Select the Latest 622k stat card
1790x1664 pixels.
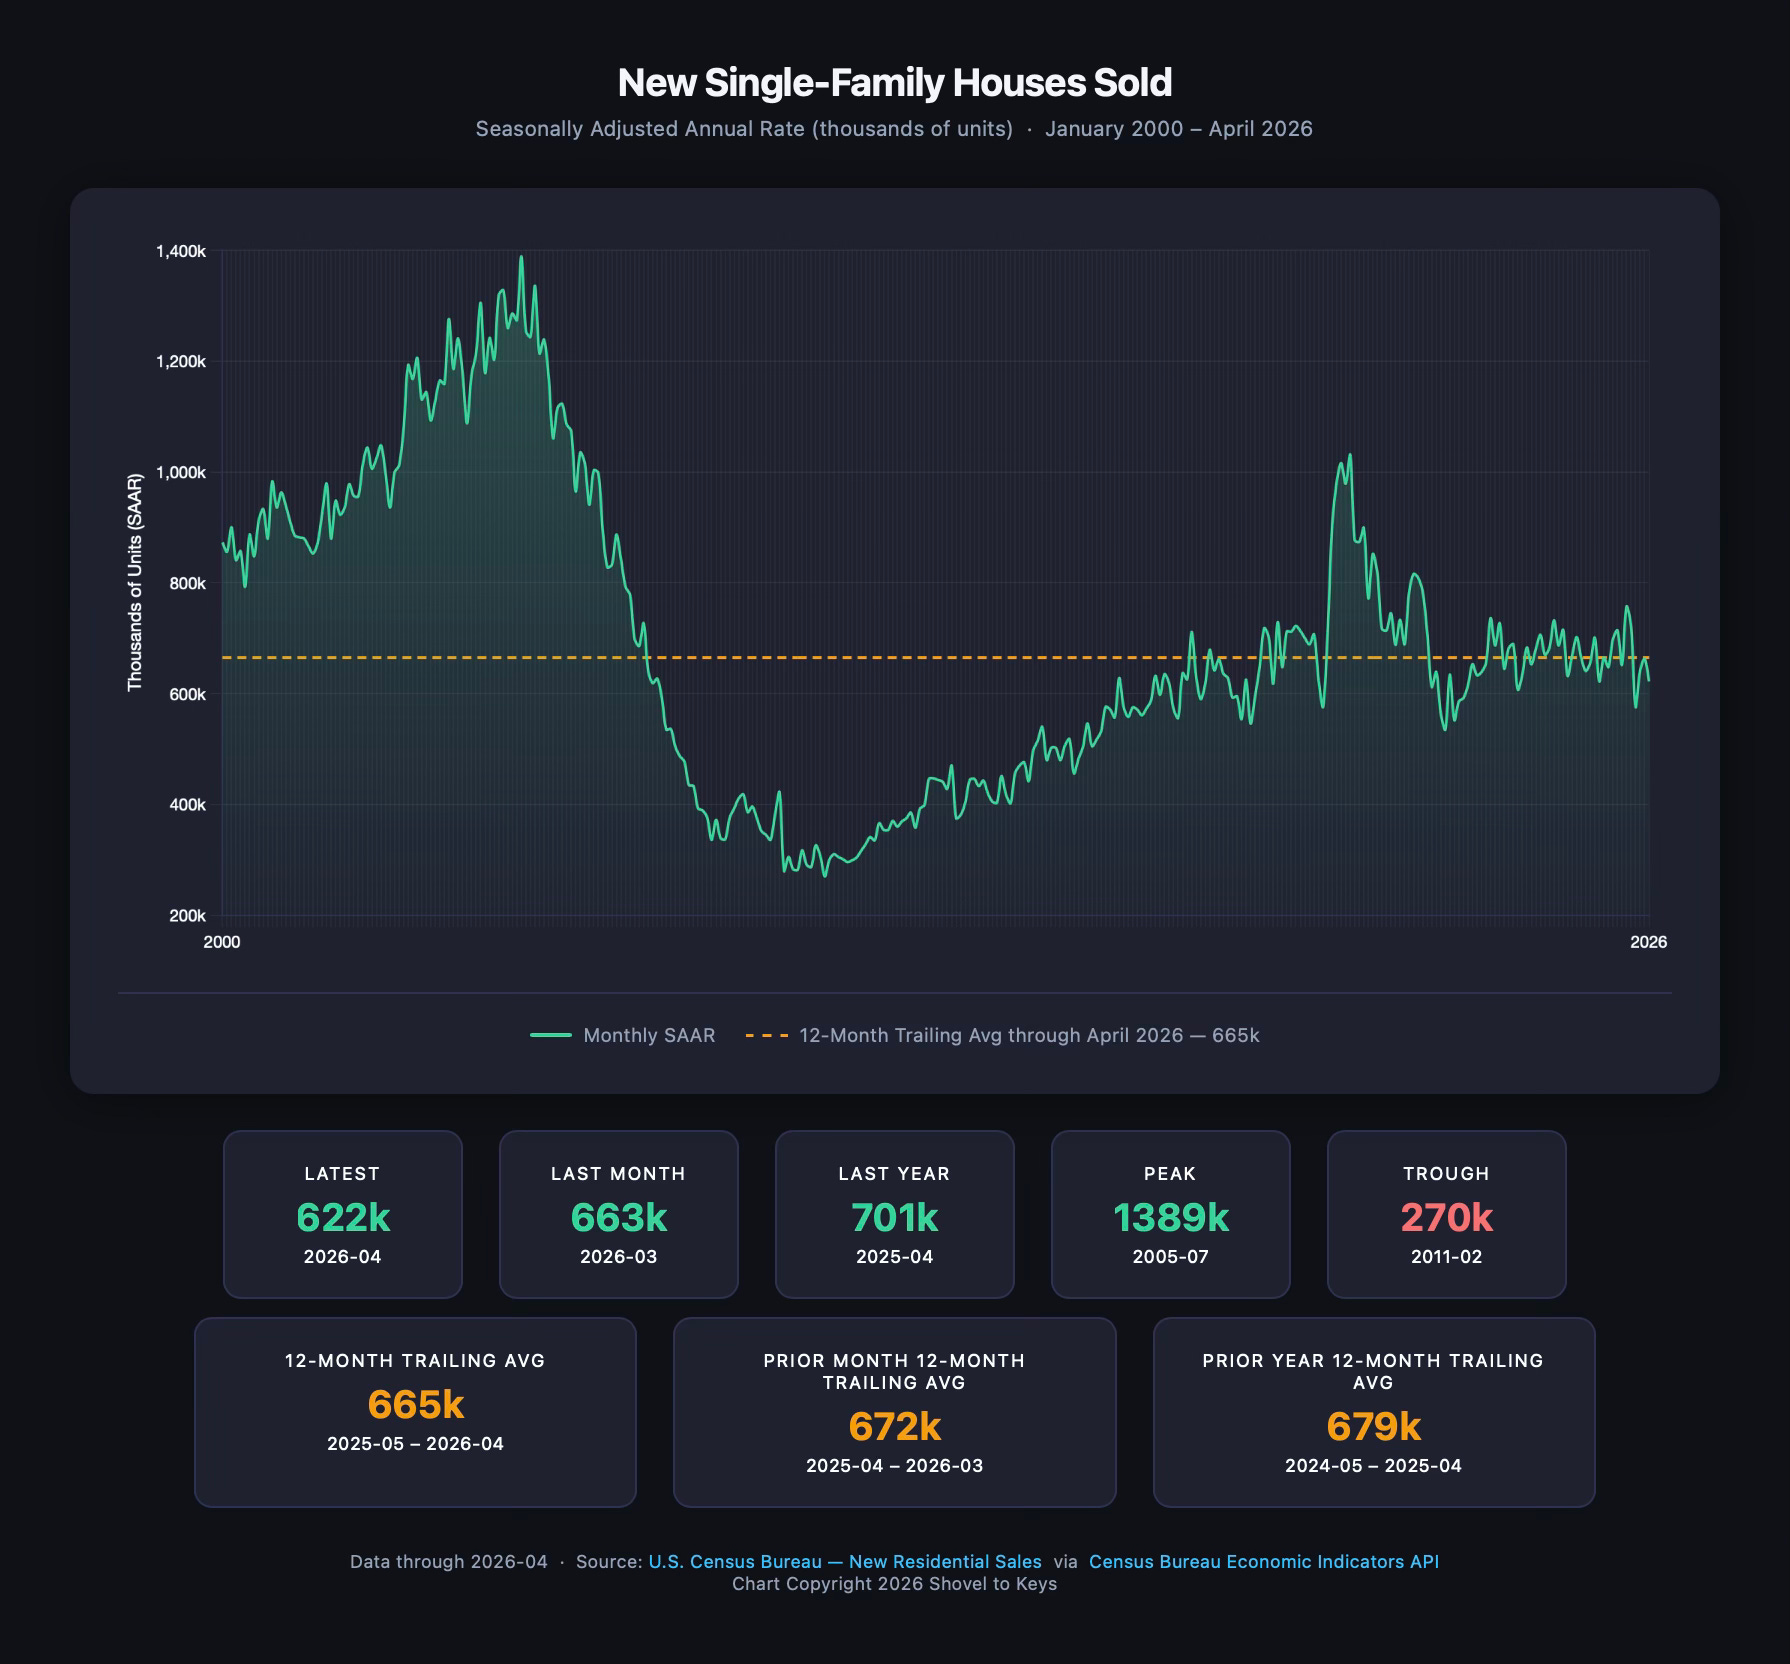click(x=343, y=1214)
